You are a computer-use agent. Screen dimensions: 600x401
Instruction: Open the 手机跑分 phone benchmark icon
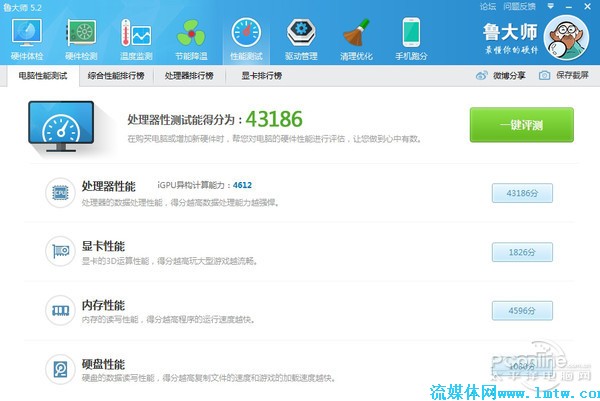coord(408,37)
